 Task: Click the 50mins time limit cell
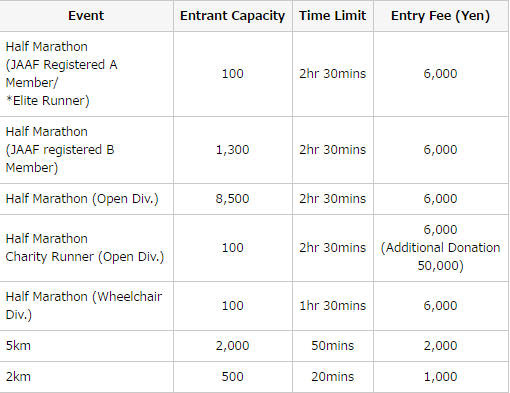(333, 346)
